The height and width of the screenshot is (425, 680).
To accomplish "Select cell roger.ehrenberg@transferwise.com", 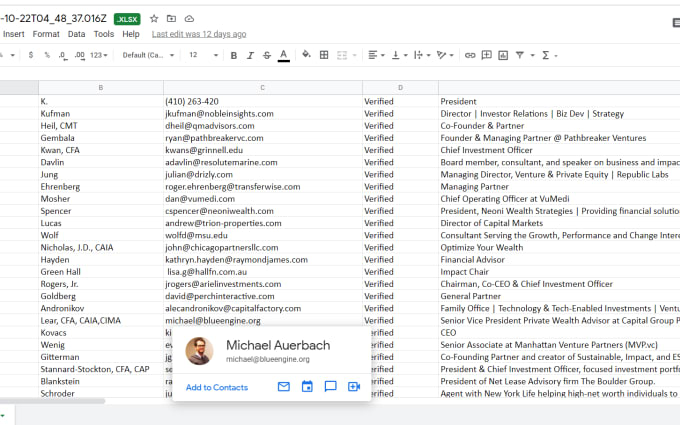I will [x=262, y=186].
